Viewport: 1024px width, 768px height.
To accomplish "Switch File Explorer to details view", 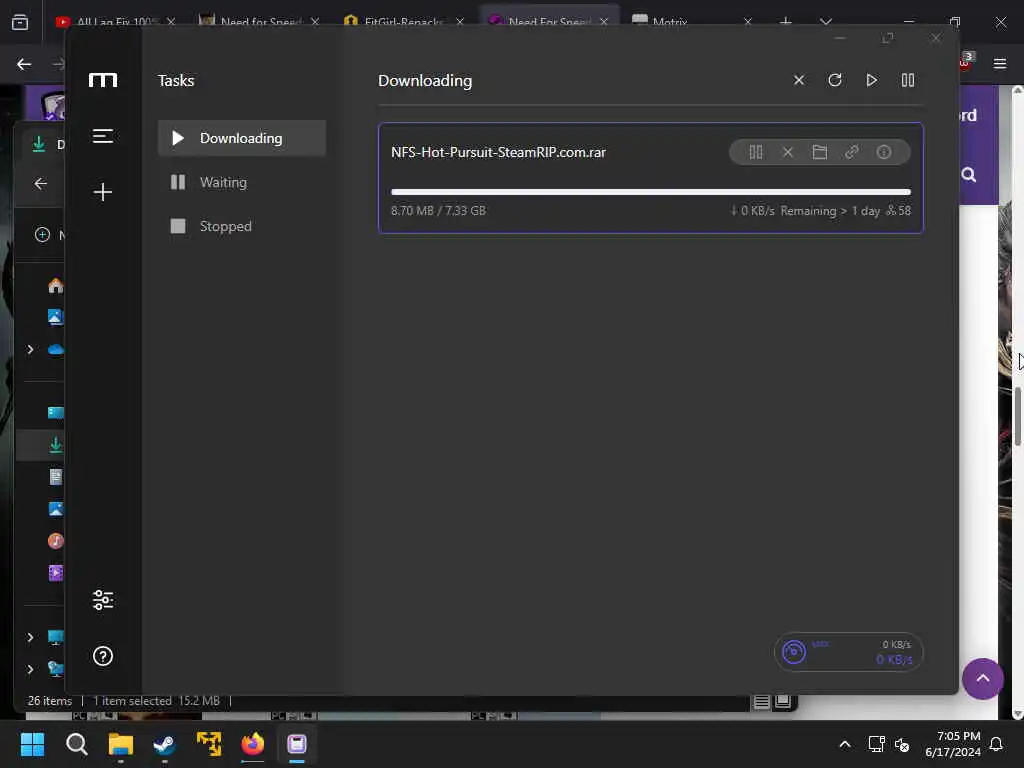I will click(x=761, y=702).
